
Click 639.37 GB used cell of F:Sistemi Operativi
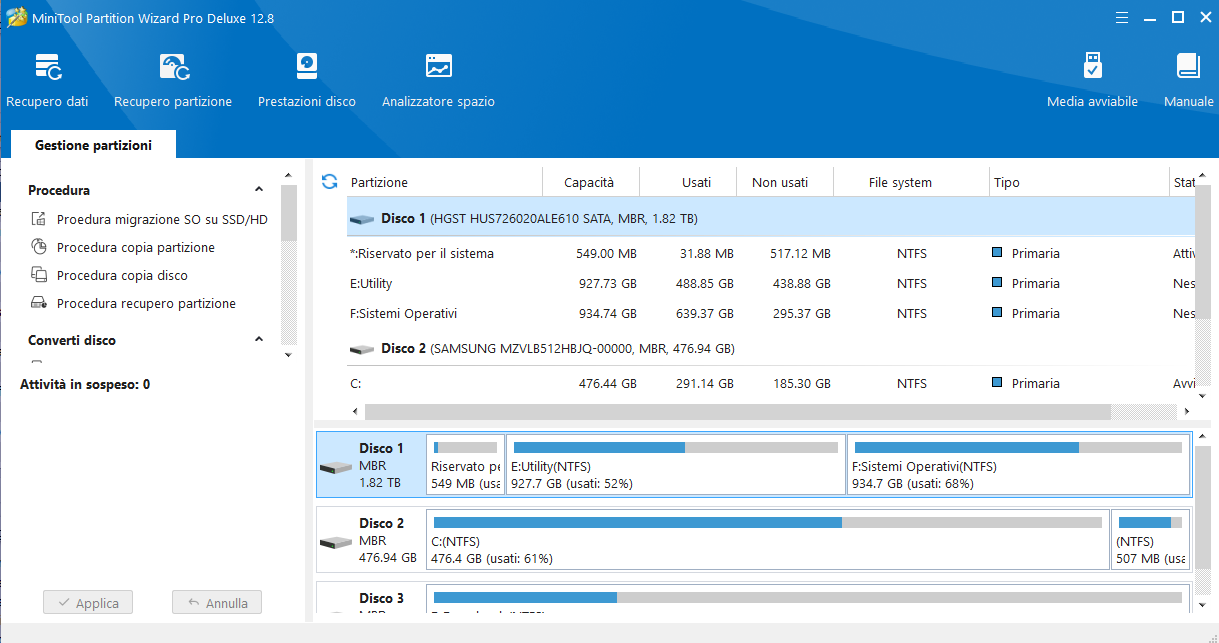tap(705, 314)
